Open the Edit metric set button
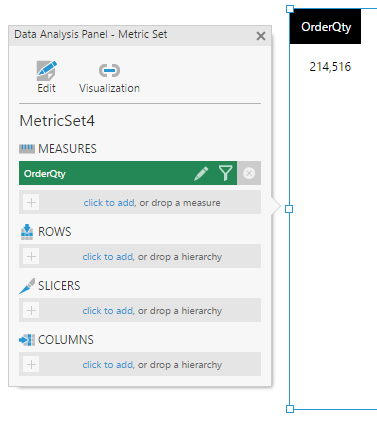 coord(46,77)
